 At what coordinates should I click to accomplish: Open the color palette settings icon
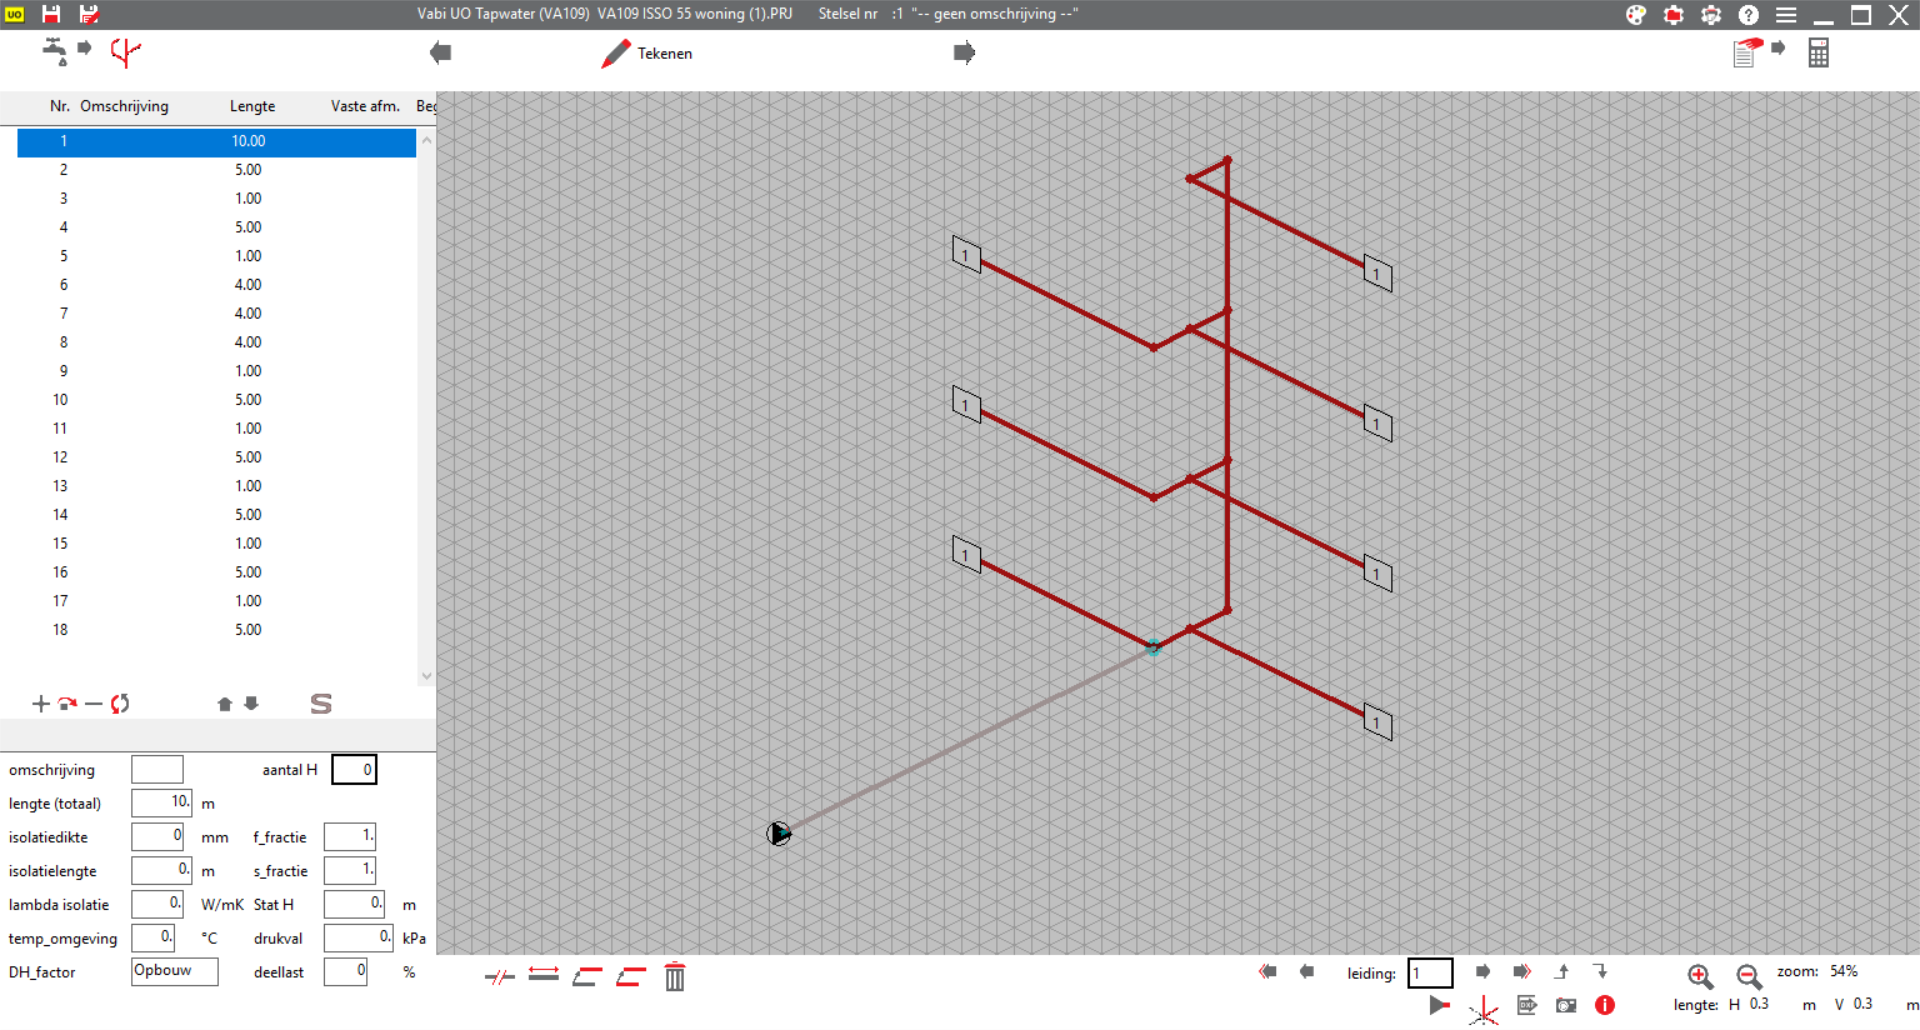[1636, 15]
